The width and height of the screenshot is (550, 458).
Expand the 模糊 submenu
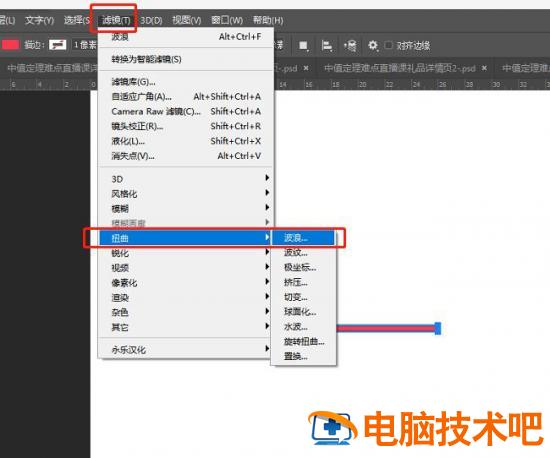(x=186, y=209)
